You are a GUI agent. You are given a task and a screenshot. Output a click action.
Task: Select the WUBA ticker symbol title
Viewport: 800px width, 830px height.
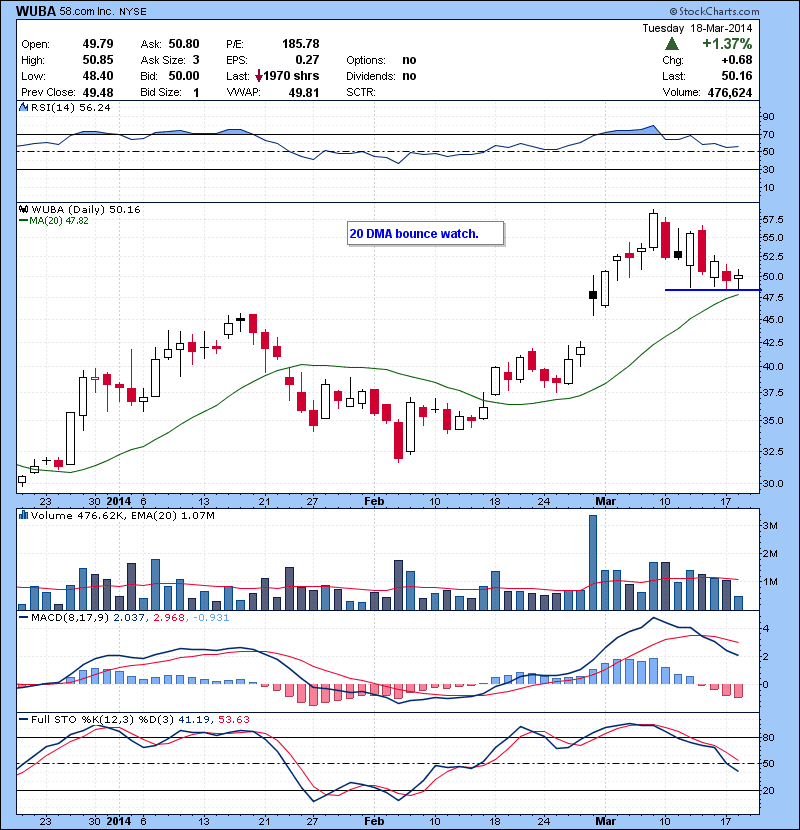click(35, 11)
